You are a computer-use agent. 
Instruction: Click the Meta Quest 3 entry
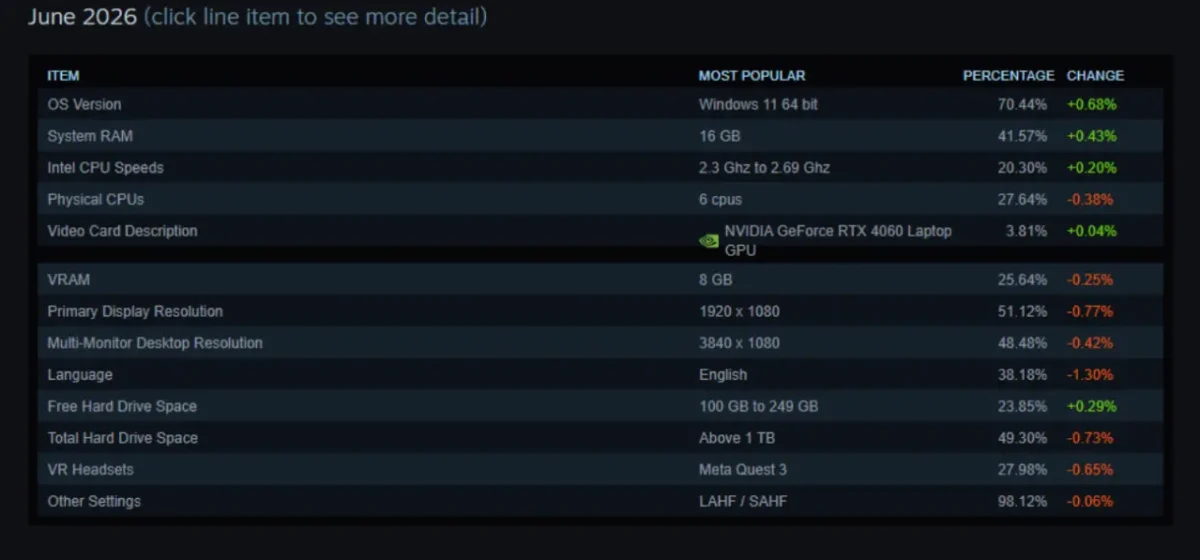741,470
